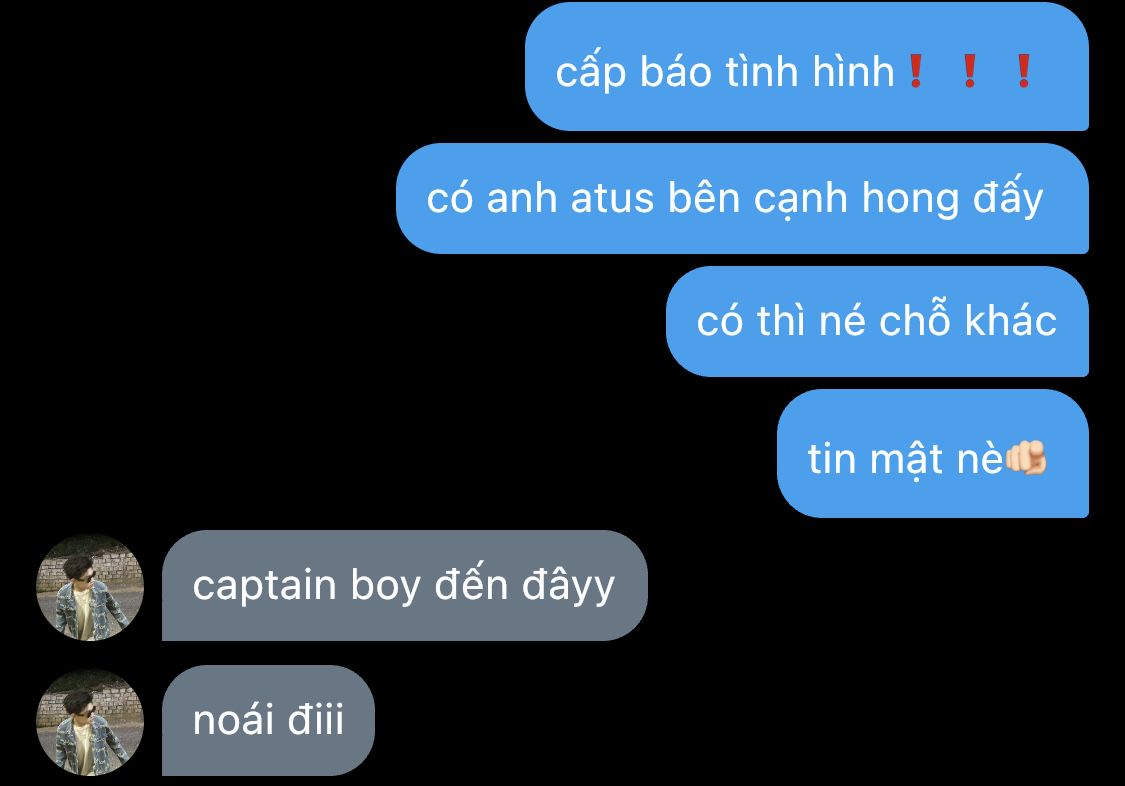The width and height of the screenshot is (1125, 786).
Task: Click the word 'điii' in the last message
Action: [x=316, y=720]
